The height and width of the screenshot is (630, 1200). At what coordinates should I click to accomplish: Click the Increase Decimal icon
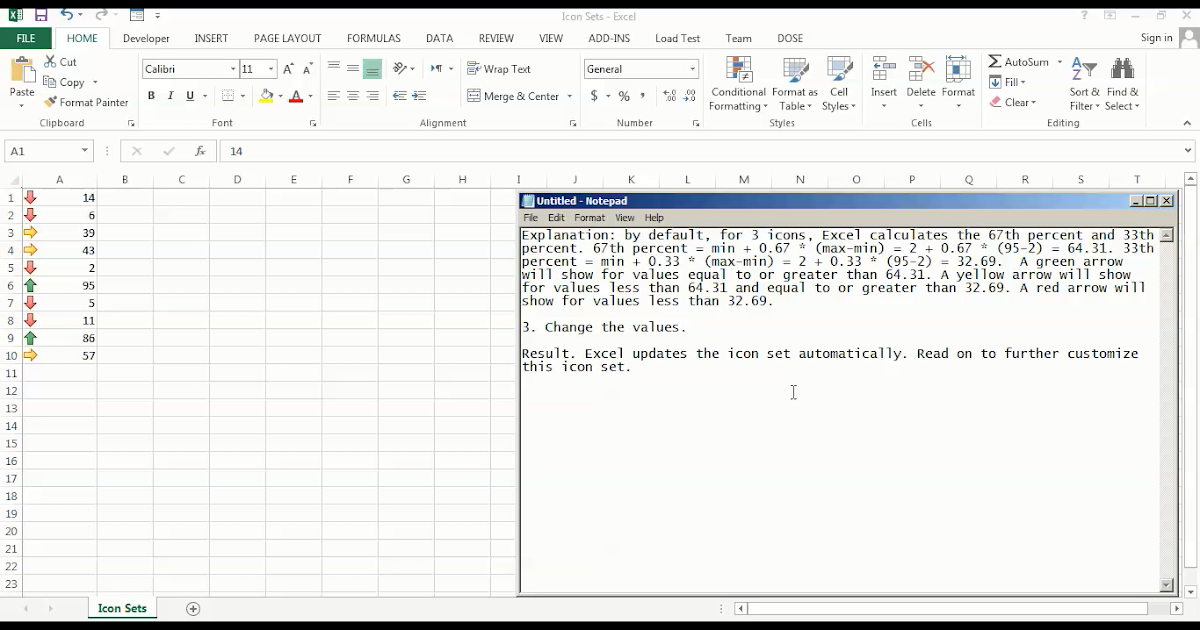tap(672, 95)
